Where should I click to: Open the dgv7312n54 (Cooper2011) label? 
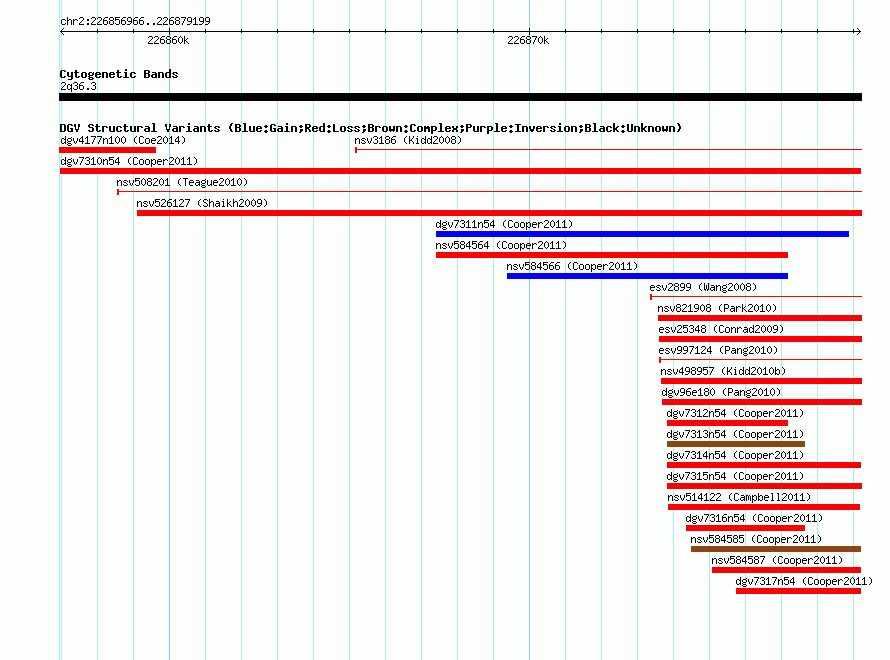(735, 413)
